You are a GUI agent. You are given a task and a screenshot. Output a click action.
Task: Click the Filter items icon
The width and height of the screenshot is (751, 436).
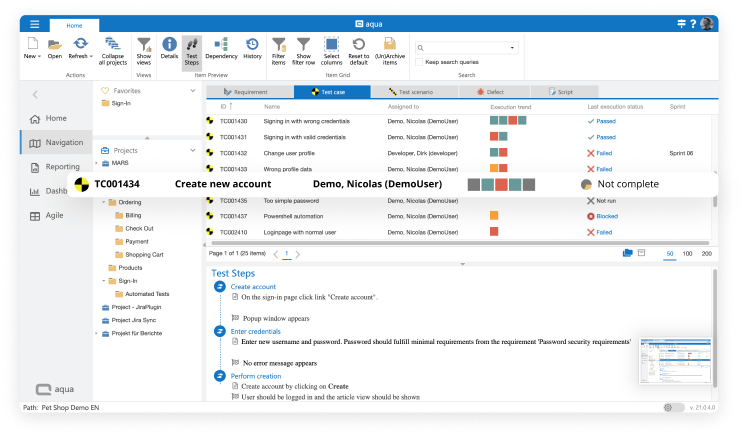coord(279,51)
